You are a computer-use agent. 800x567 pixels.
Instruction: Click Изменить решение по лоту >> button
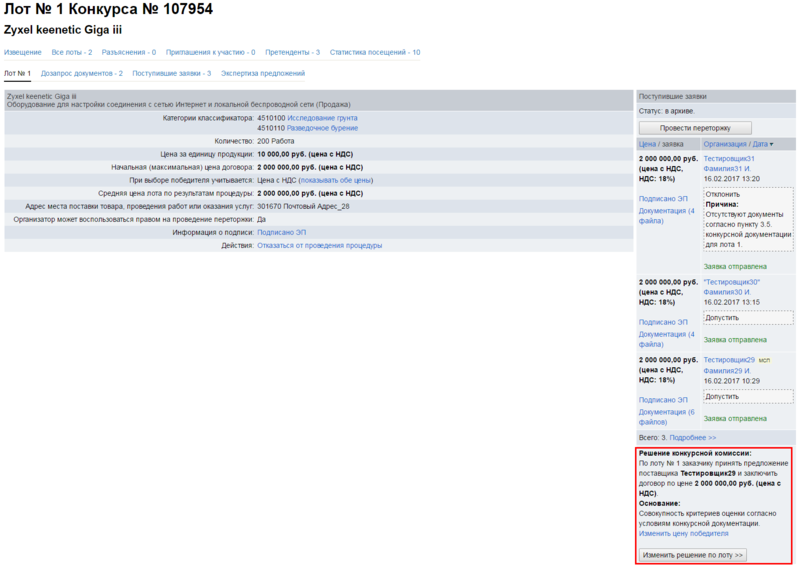(x=692, y=555)
